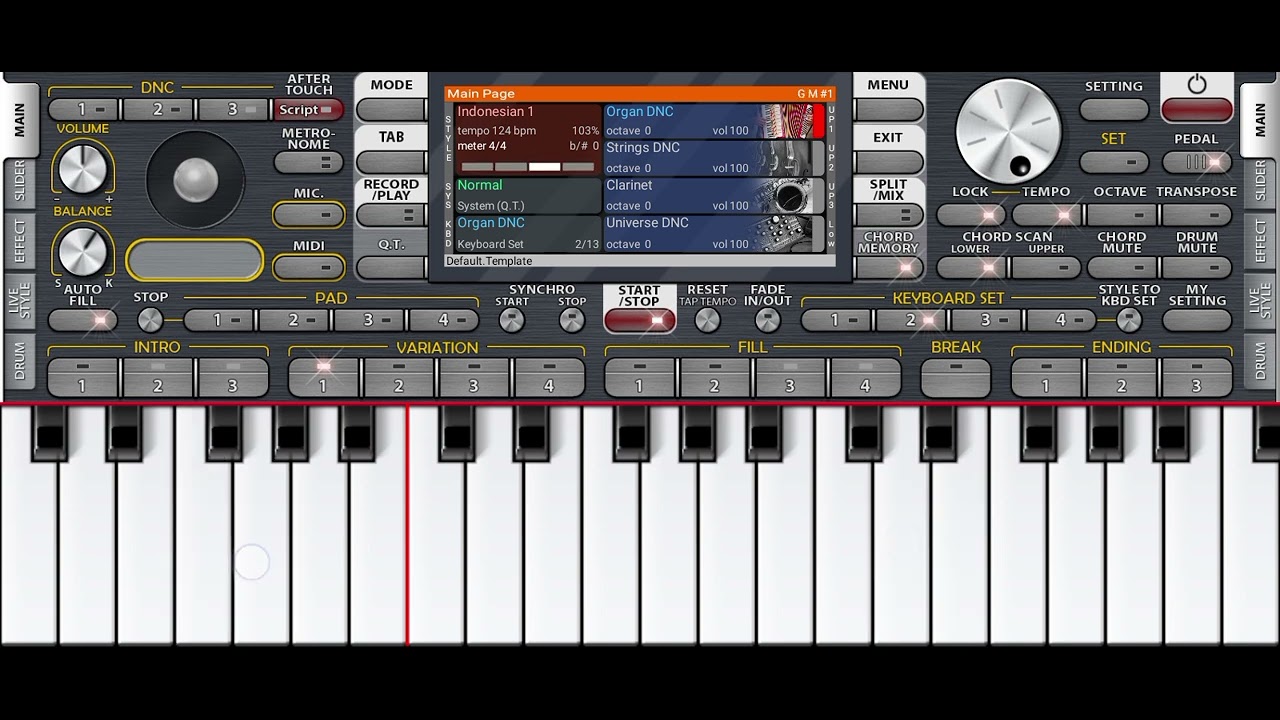The height and width of the screenshot is (720, 1280).
Task: Adjust the Balance knob
Action: pos(83,250)
